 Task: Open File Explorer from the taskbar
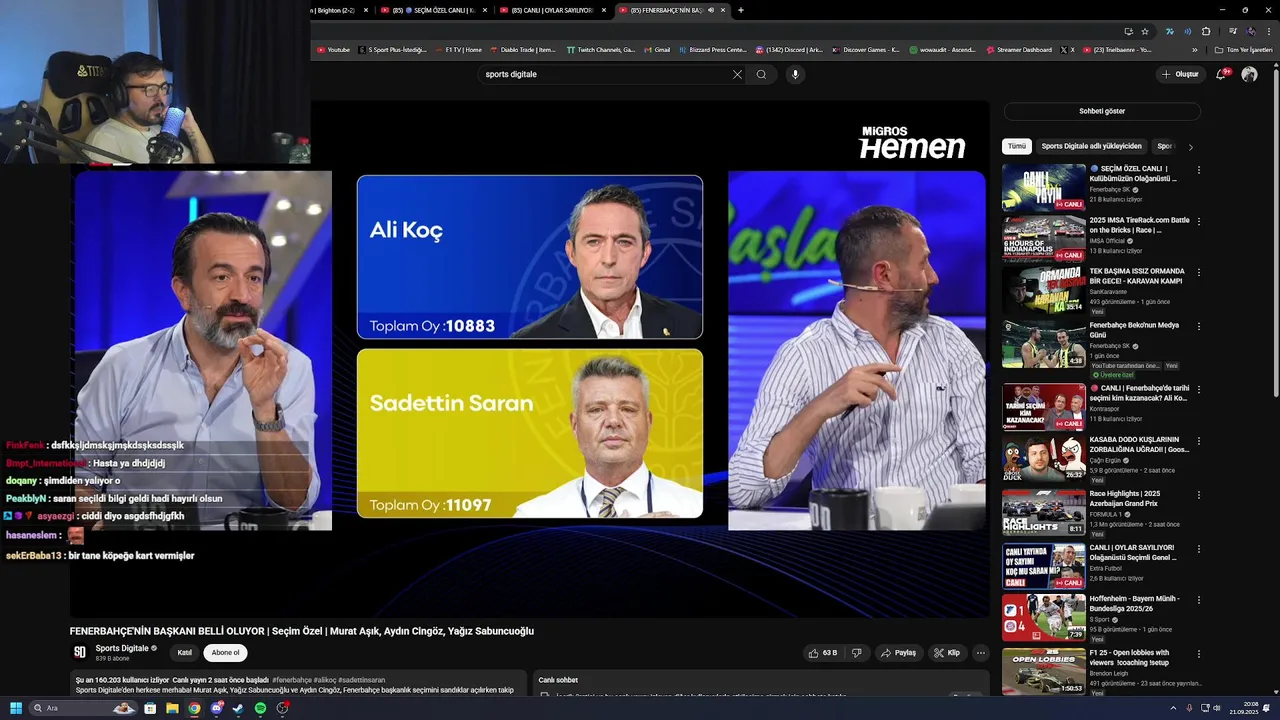(x=172, y=708)
